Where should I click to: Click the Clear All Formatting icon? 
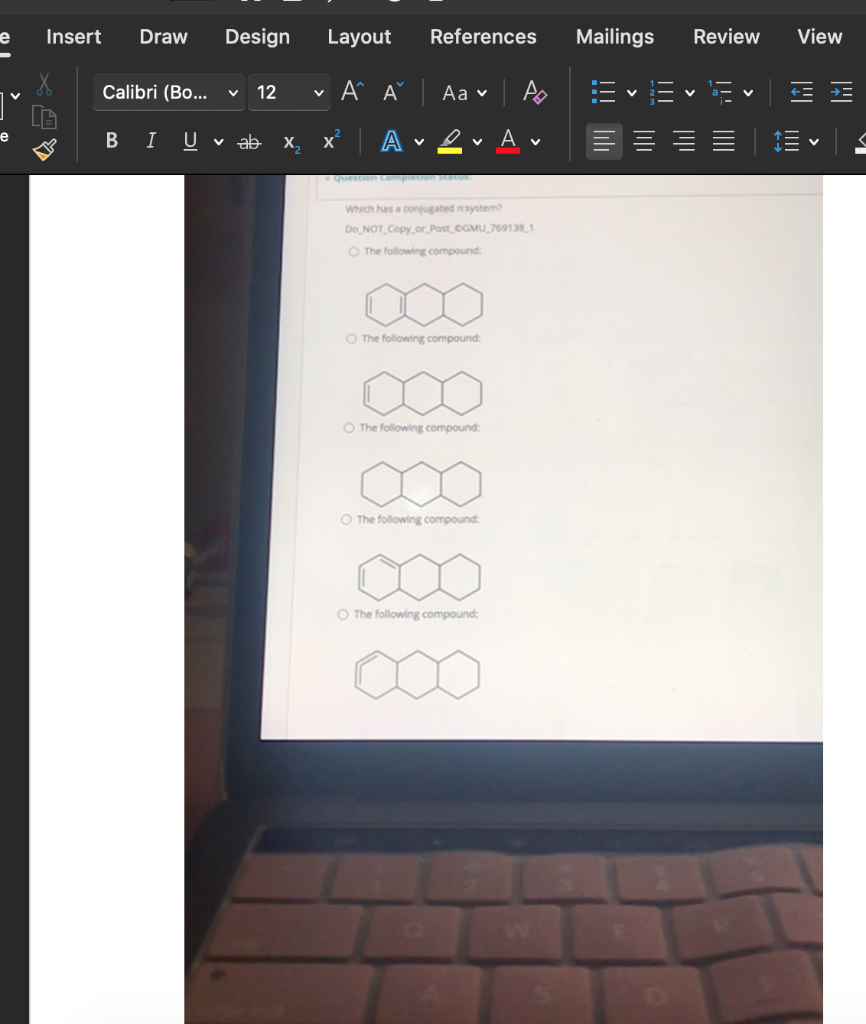(x=536, y=92)
